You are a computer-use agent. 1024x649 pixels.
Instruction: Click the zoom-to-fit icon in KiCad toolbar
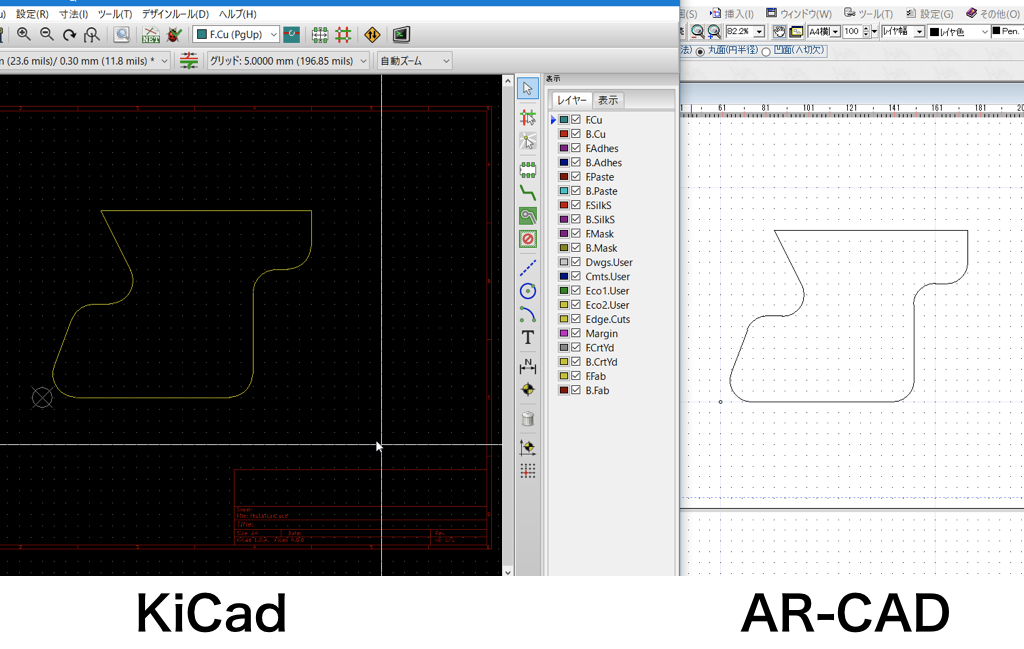tap(92, 34)
